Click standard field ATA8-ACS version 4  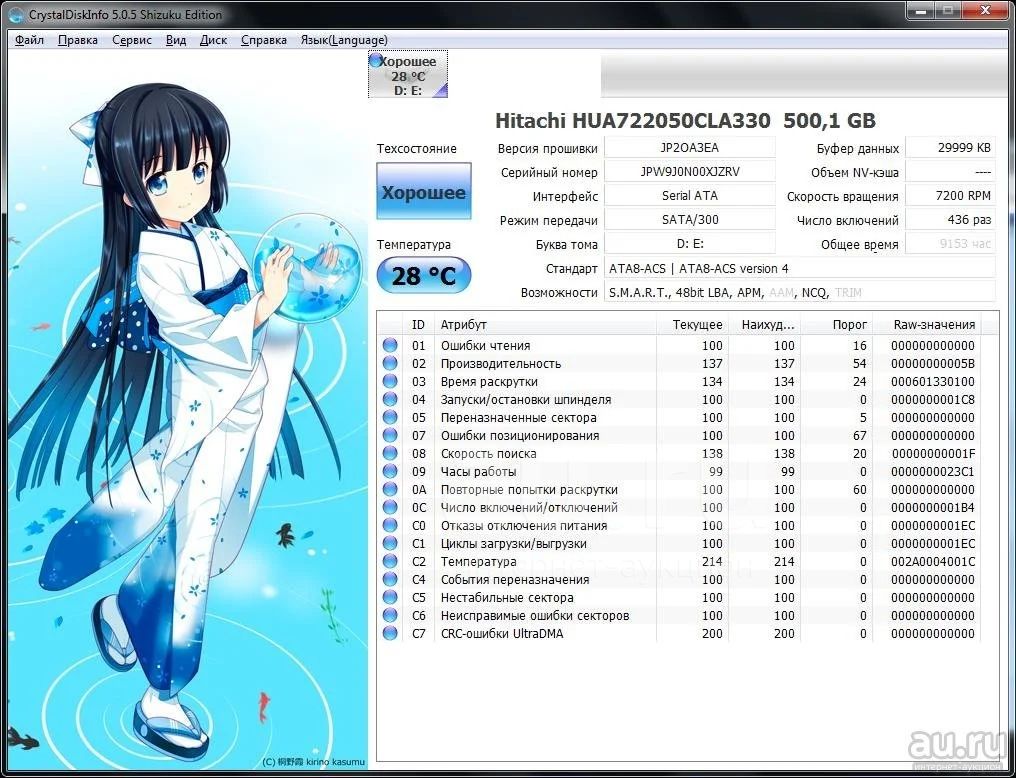coord(800,268)
